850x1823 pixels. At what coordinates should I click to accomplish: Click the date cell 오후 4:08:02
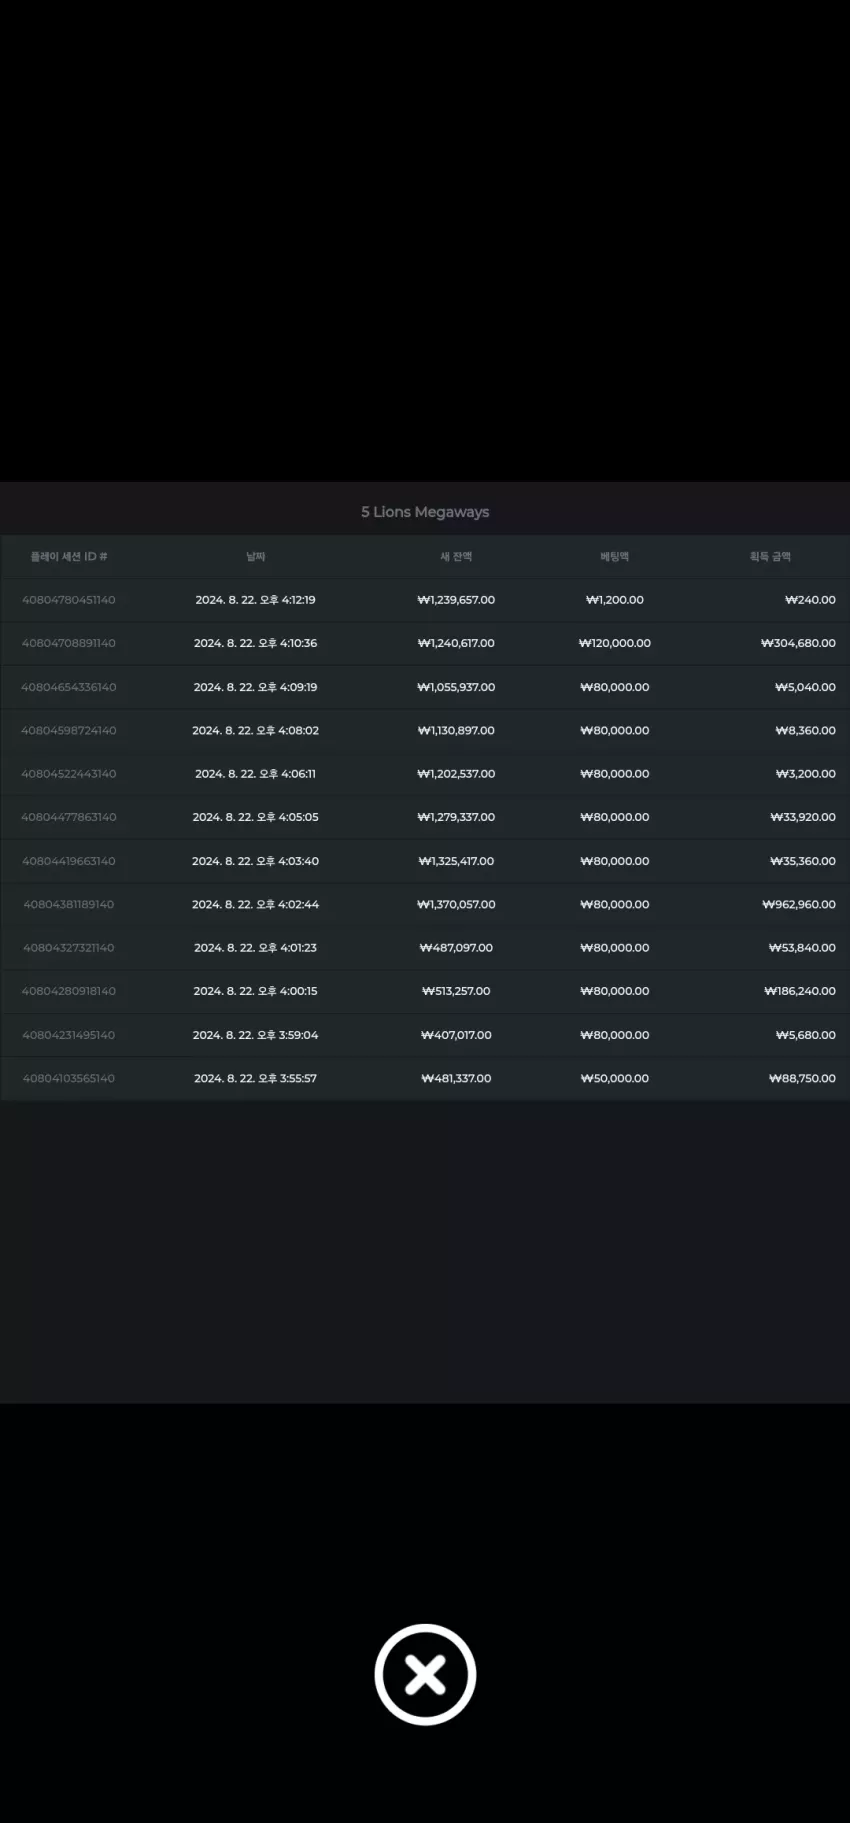(x=256, y=730)
